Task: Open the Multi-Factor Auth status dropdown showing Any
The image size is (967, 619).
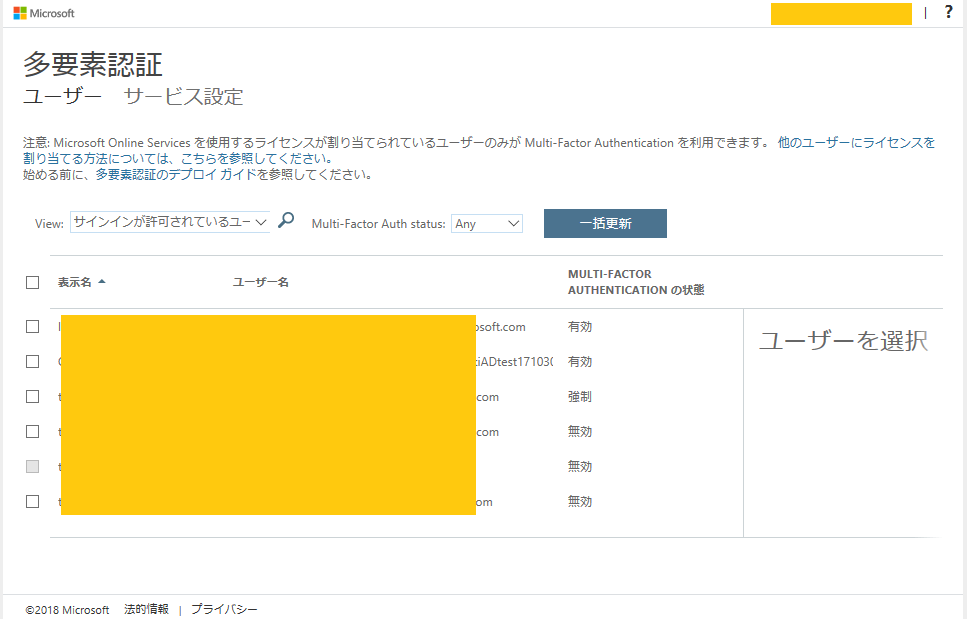Action: click(x=487, y=224)
